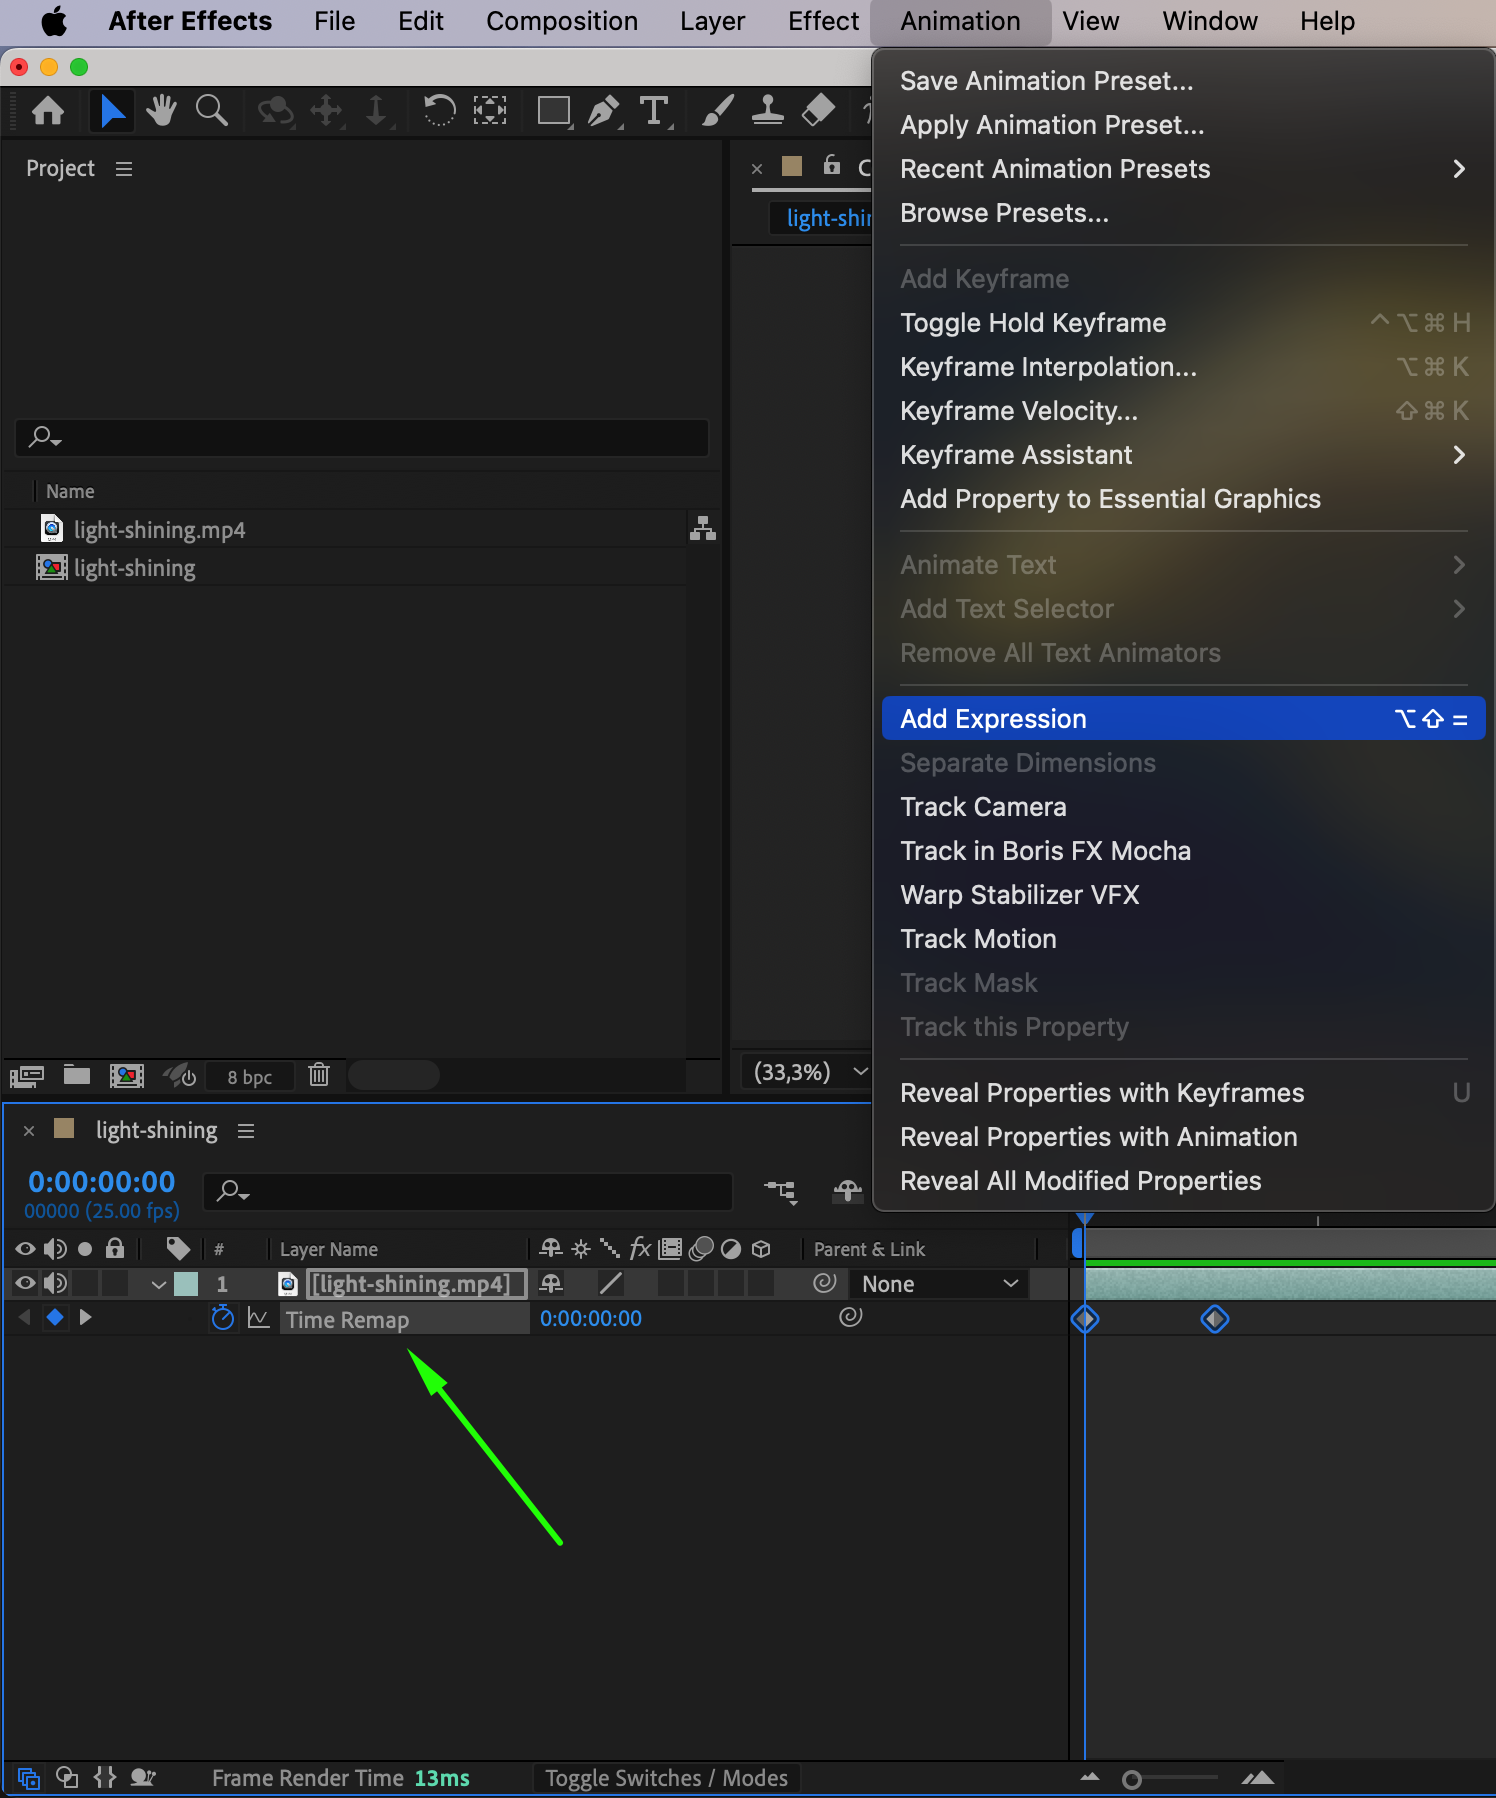Select the Hand tool in toolbar
This screenshot has width=1496, height=1798.
click(x=160, y=110)
